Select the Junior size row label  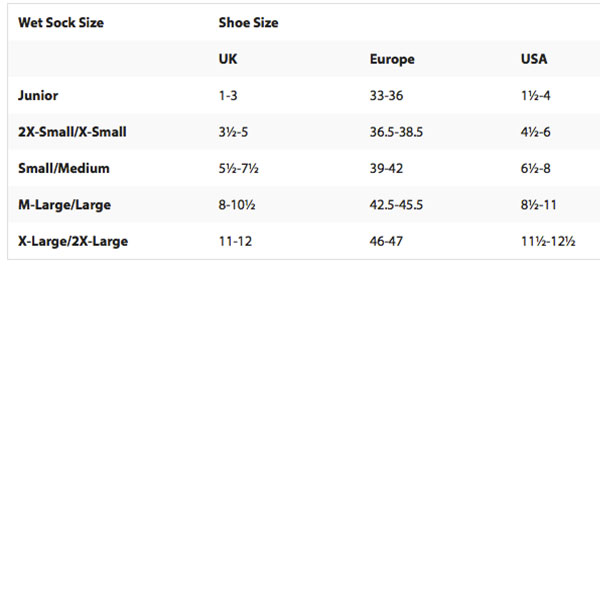[x=38, y=96]
